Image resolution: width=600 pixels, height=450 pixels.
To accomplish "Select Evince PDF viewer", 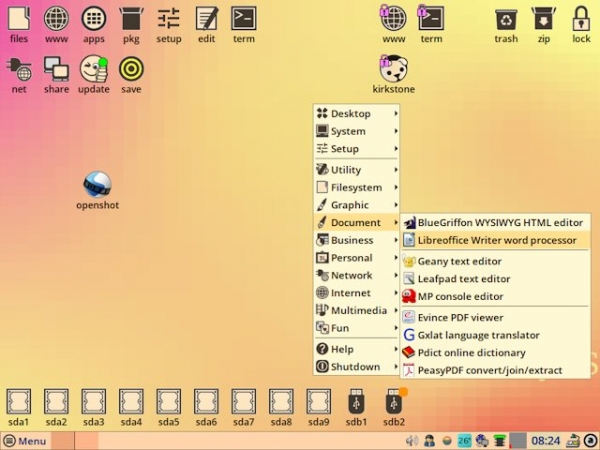I will click(x=459, y=317).
